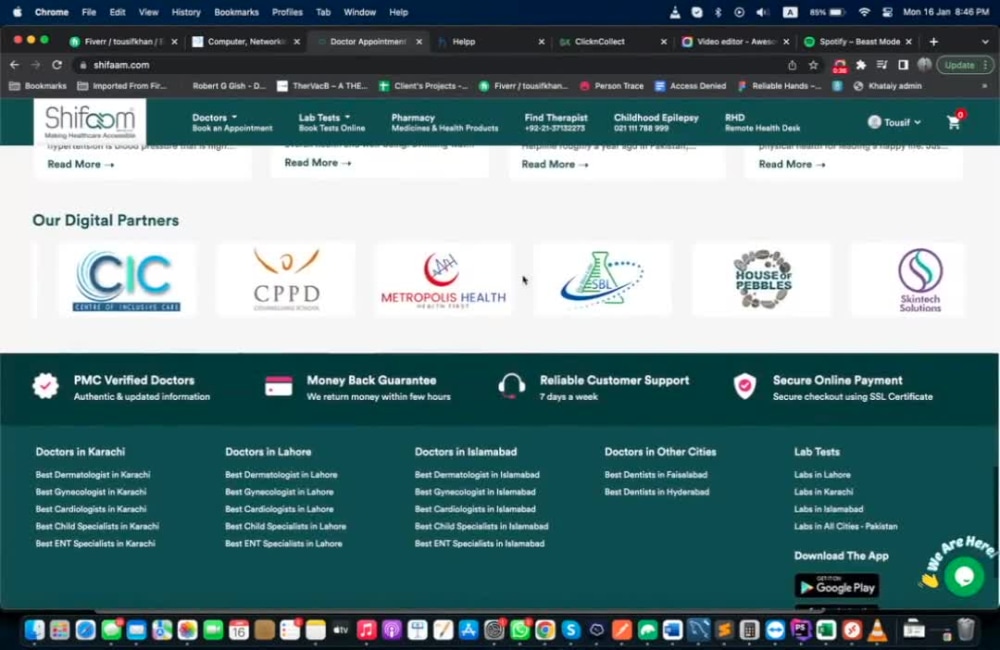This screenshot has height=650, width=1000.
Task: Open the House of Pebbles logo
Action: tap(763, 280)
